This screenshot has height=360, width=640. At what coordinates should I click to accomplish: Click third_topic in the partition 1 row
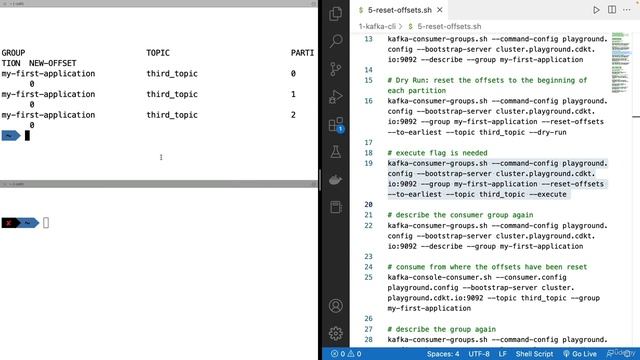coord(172,94)
